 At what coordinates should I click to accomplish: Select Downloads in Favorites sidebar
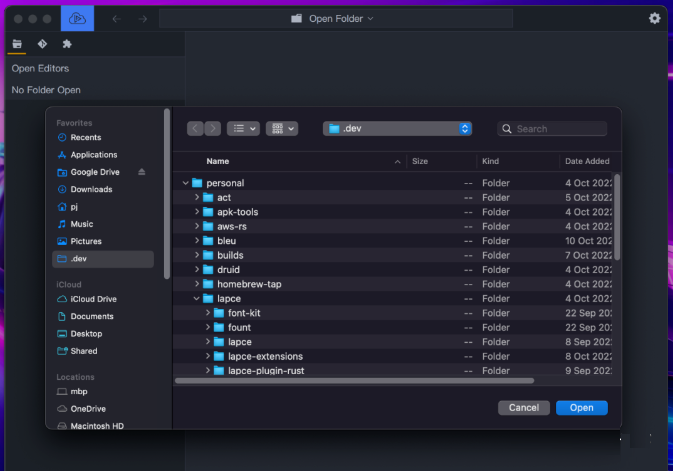[x=91, y=189]
